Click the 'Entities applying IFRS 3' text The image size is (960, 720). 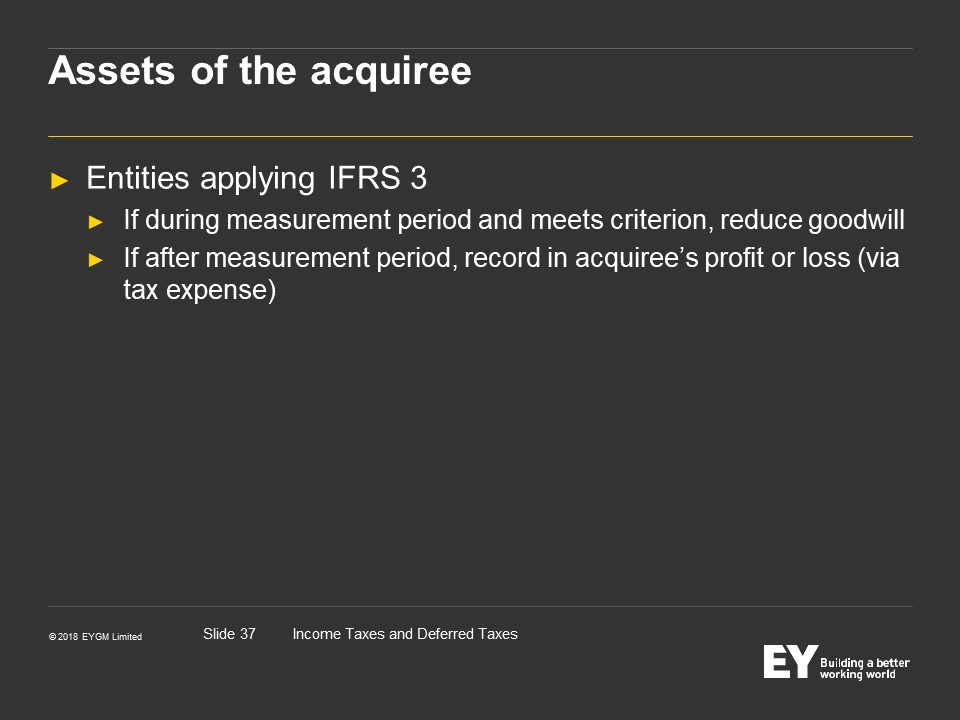point(257,178)
